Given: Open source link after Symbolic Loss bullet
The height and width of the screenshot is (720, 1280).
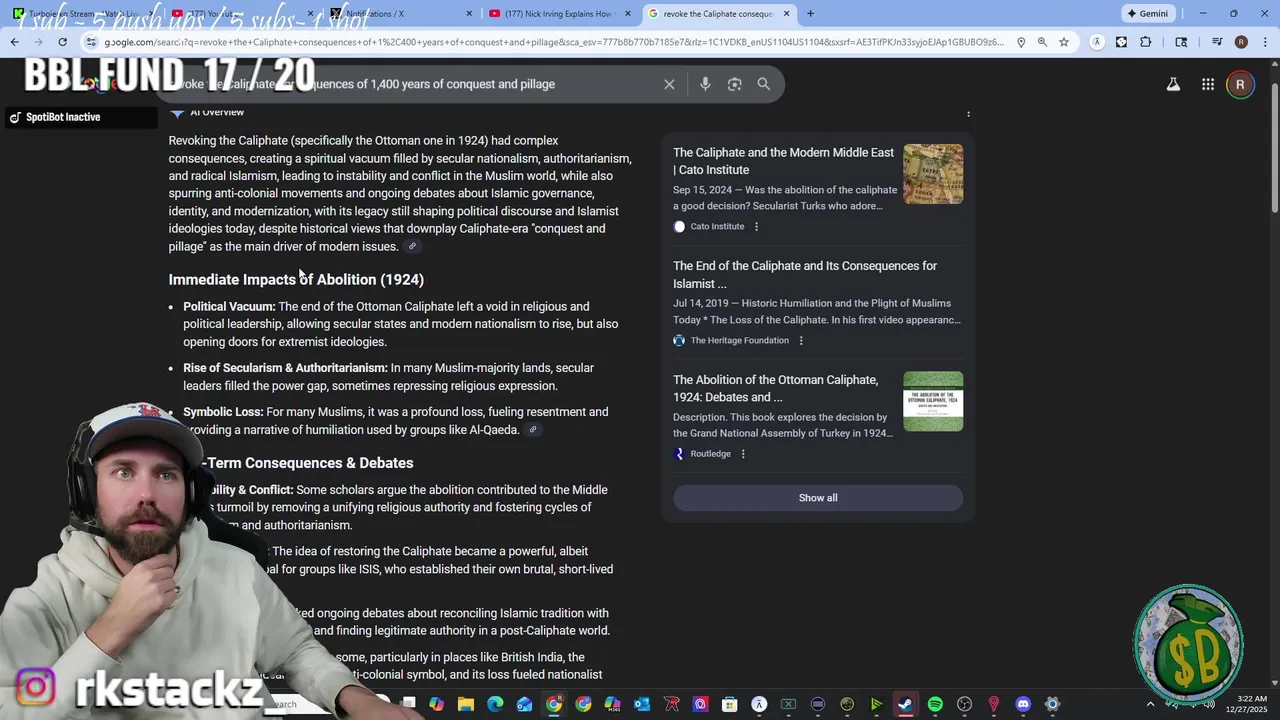Looking at the screenshot, I should click(533, 430).
